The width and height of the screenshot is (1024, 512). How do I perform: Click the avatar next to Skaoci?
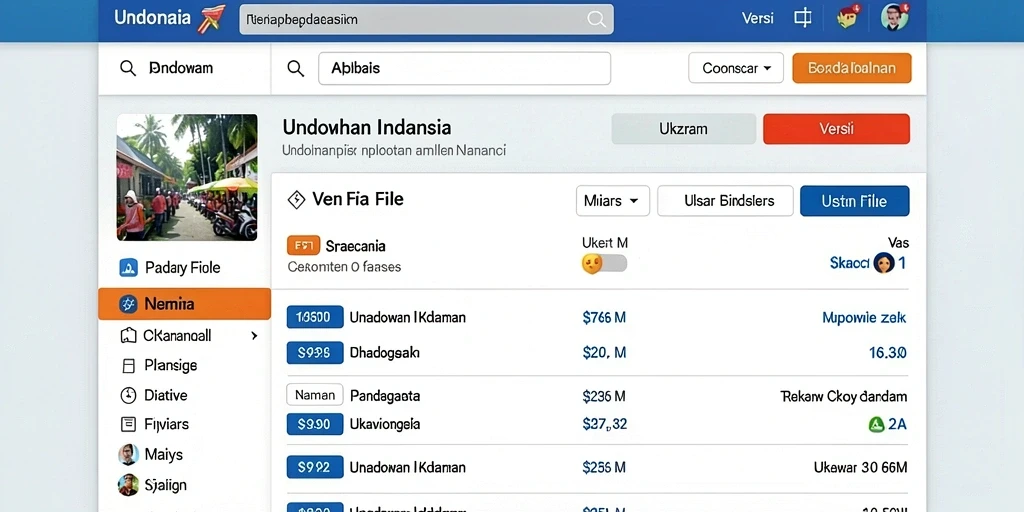pyautogui.click(x=883, y=263)
